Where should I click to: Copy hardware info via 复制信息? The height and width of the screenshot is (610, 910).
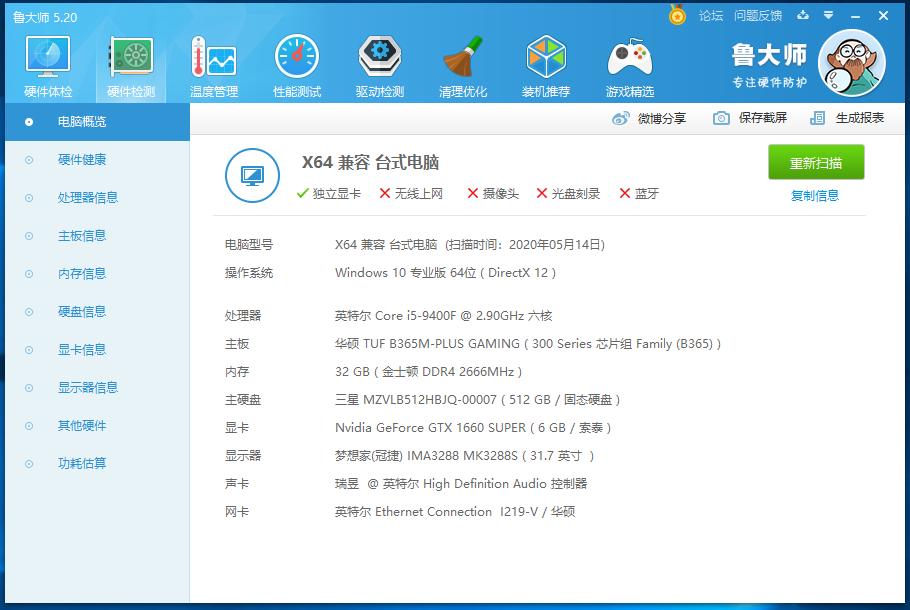(x=815, y=194)
